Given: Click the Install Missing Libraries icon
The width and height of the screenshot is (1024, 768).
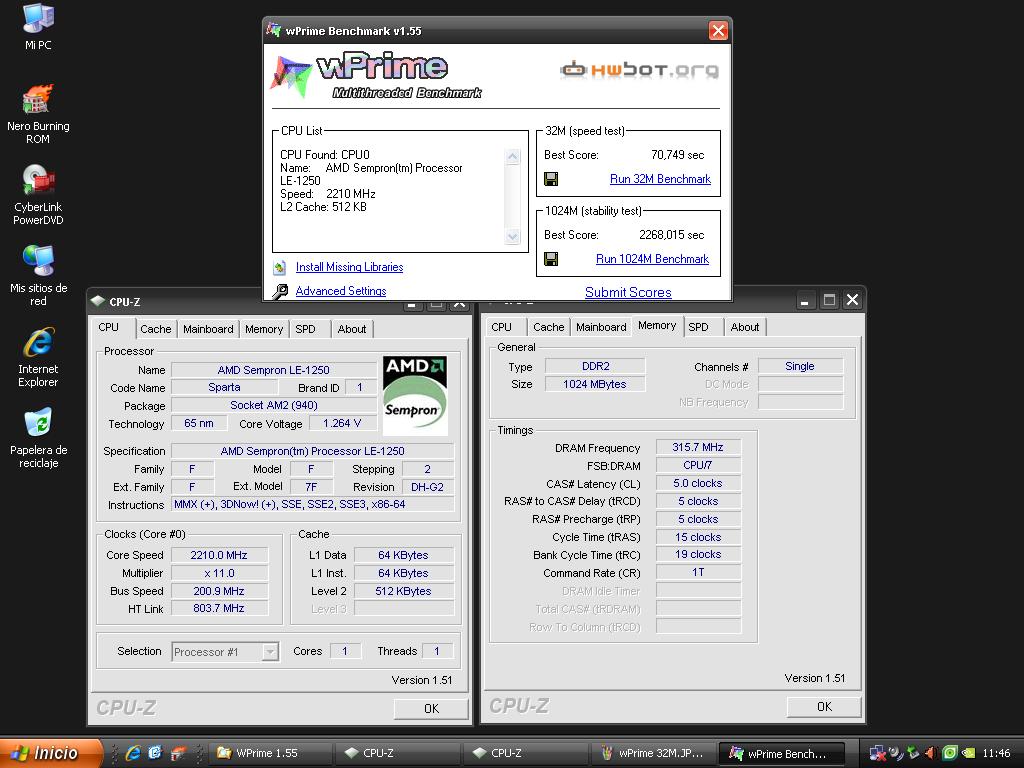Looking at the screenshot, I should tap(280, 267).
